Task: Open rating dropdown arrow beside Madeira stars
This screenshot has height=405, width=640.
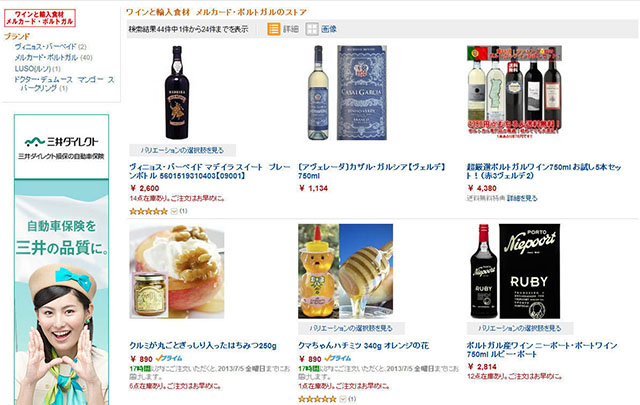Action: tap(174, 211)
